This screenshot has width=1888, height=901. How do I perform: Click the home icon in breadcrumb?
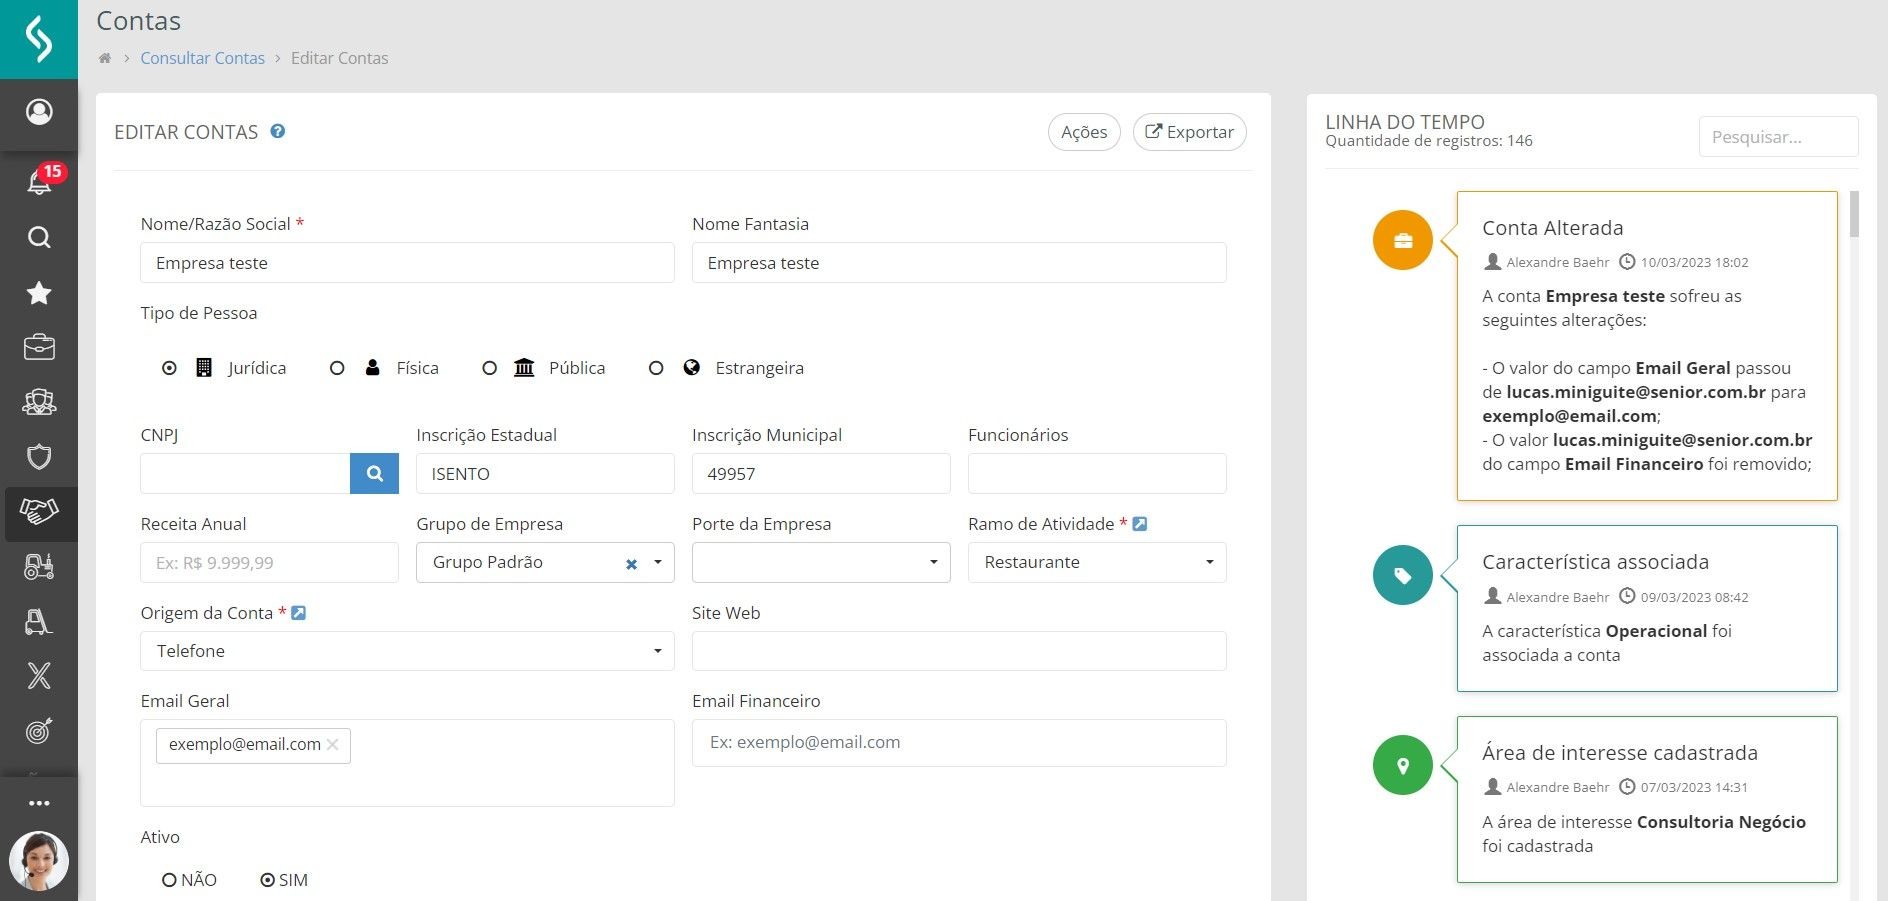point(105,58)
